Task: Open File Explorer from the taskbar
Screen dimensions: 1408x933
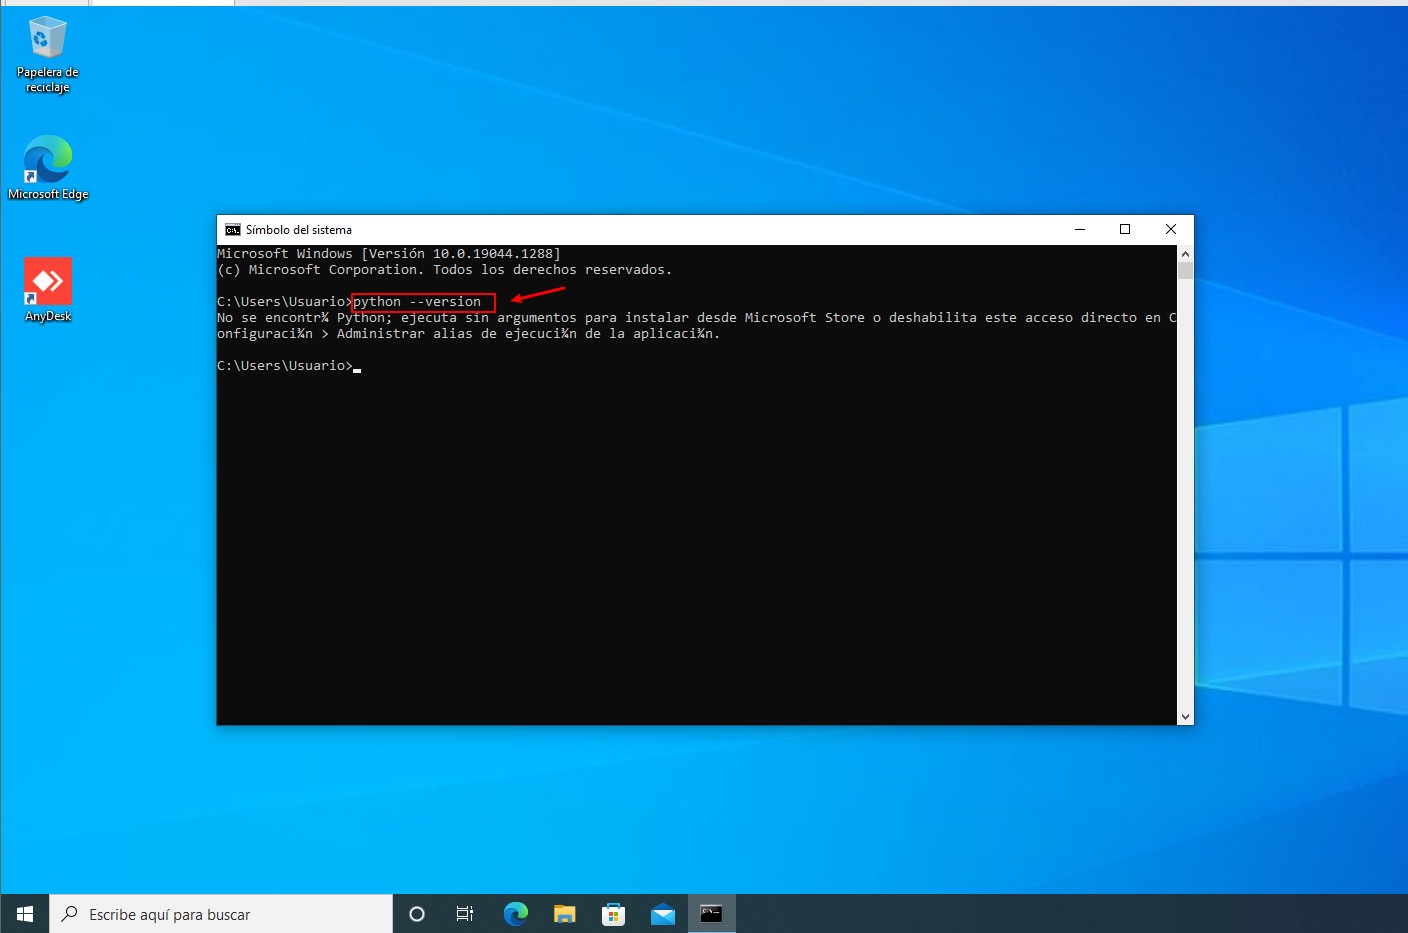Action: click(x=564, y=913)
